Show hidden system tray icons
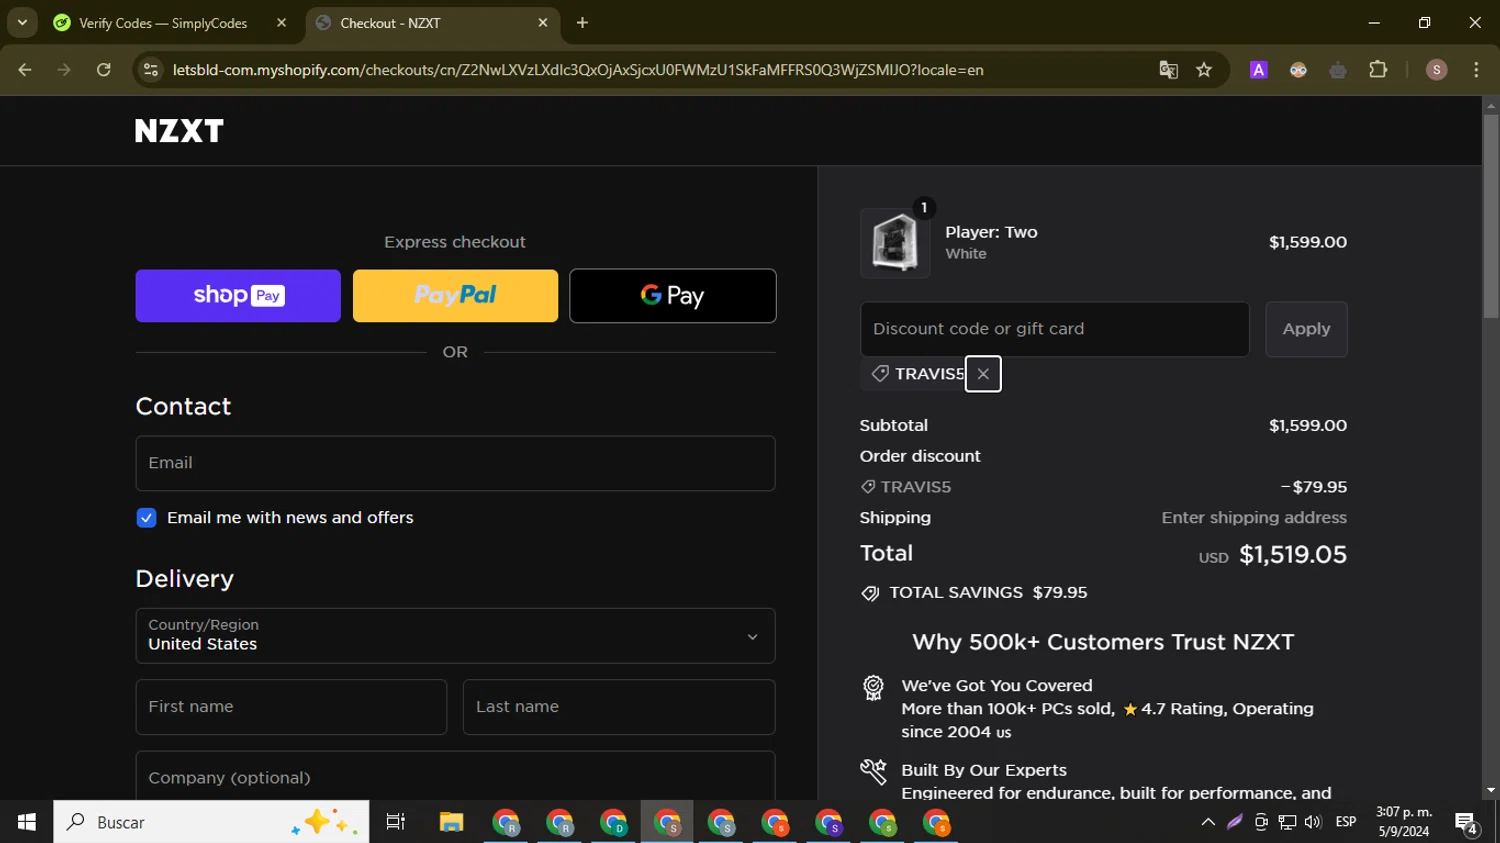1500x843 pixels. (1208, 822)
